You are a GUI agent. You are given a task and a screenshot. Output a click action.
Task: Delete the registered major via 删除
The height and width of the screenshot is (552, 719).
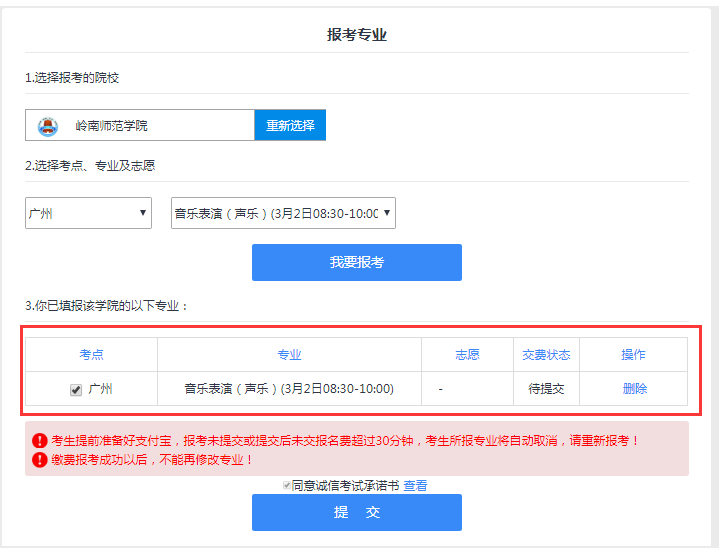pyautogui.click(x=634, y=389)
